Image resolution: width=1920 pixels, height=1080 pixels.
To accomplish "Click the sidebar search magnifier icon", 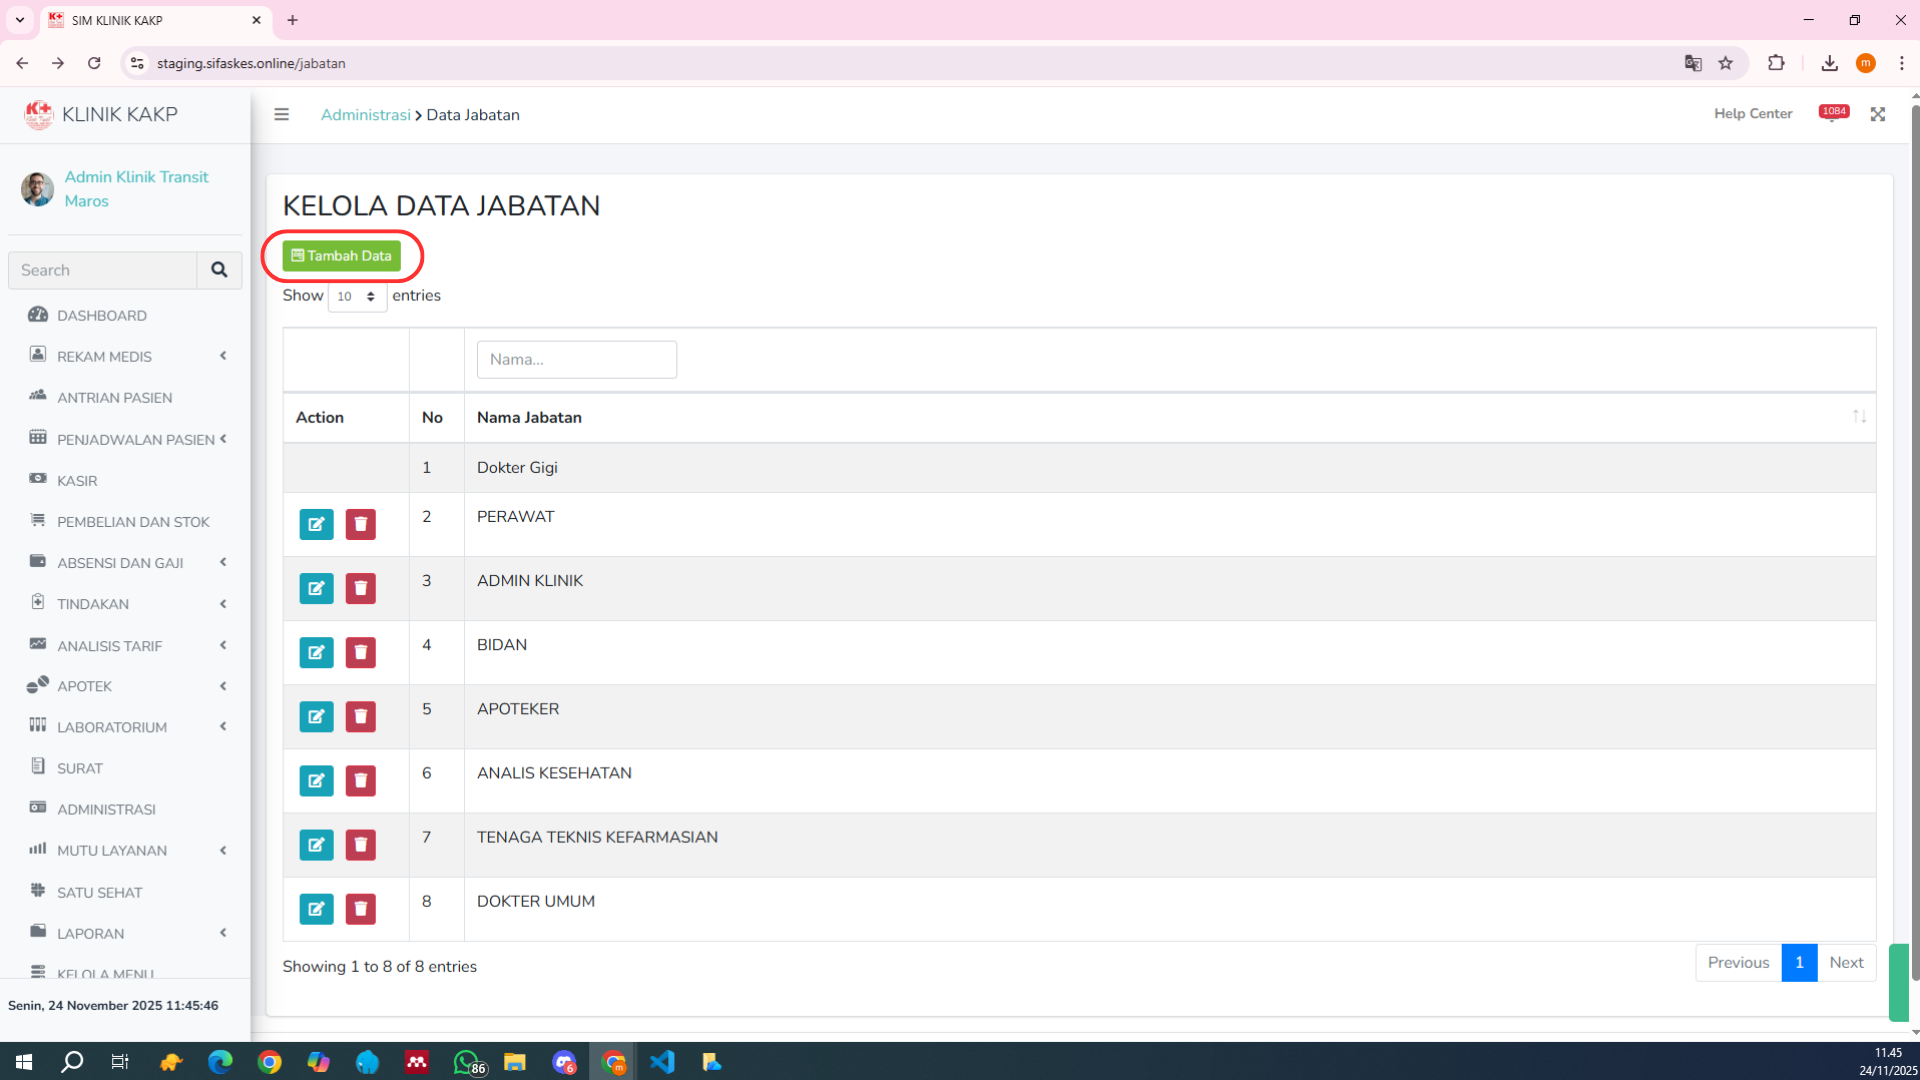I will coord(219,270).
